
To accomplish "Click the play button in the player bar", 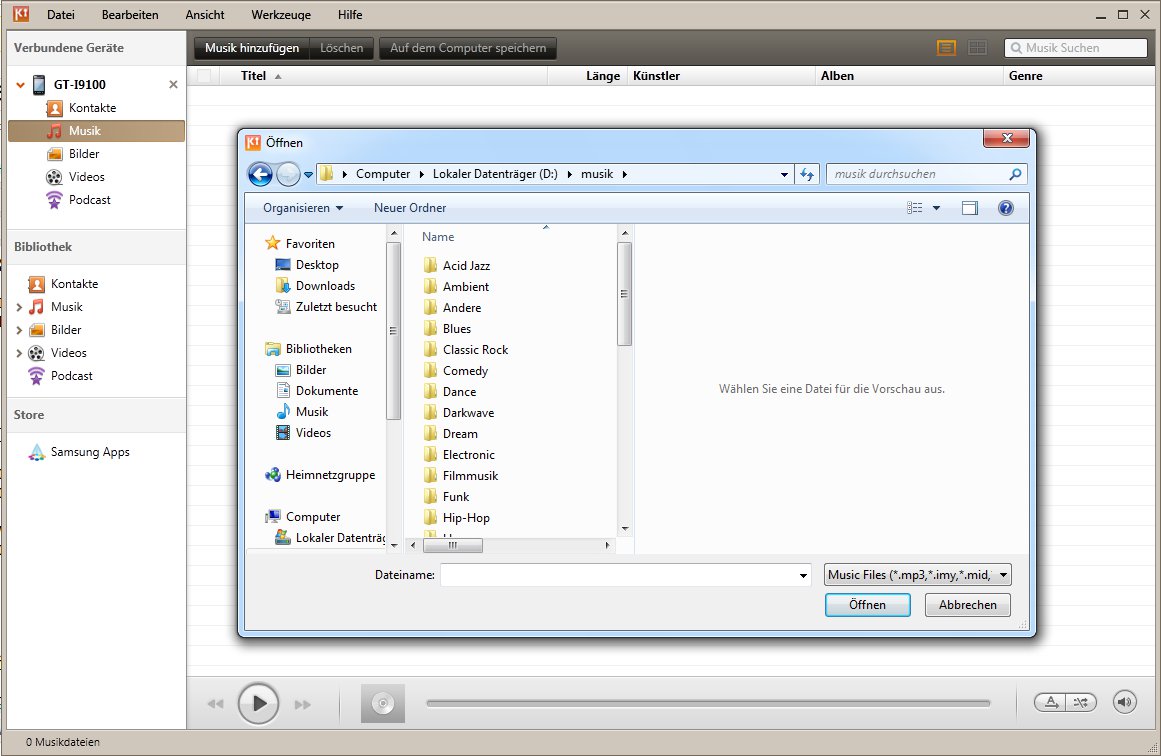I will click(258, 703).
